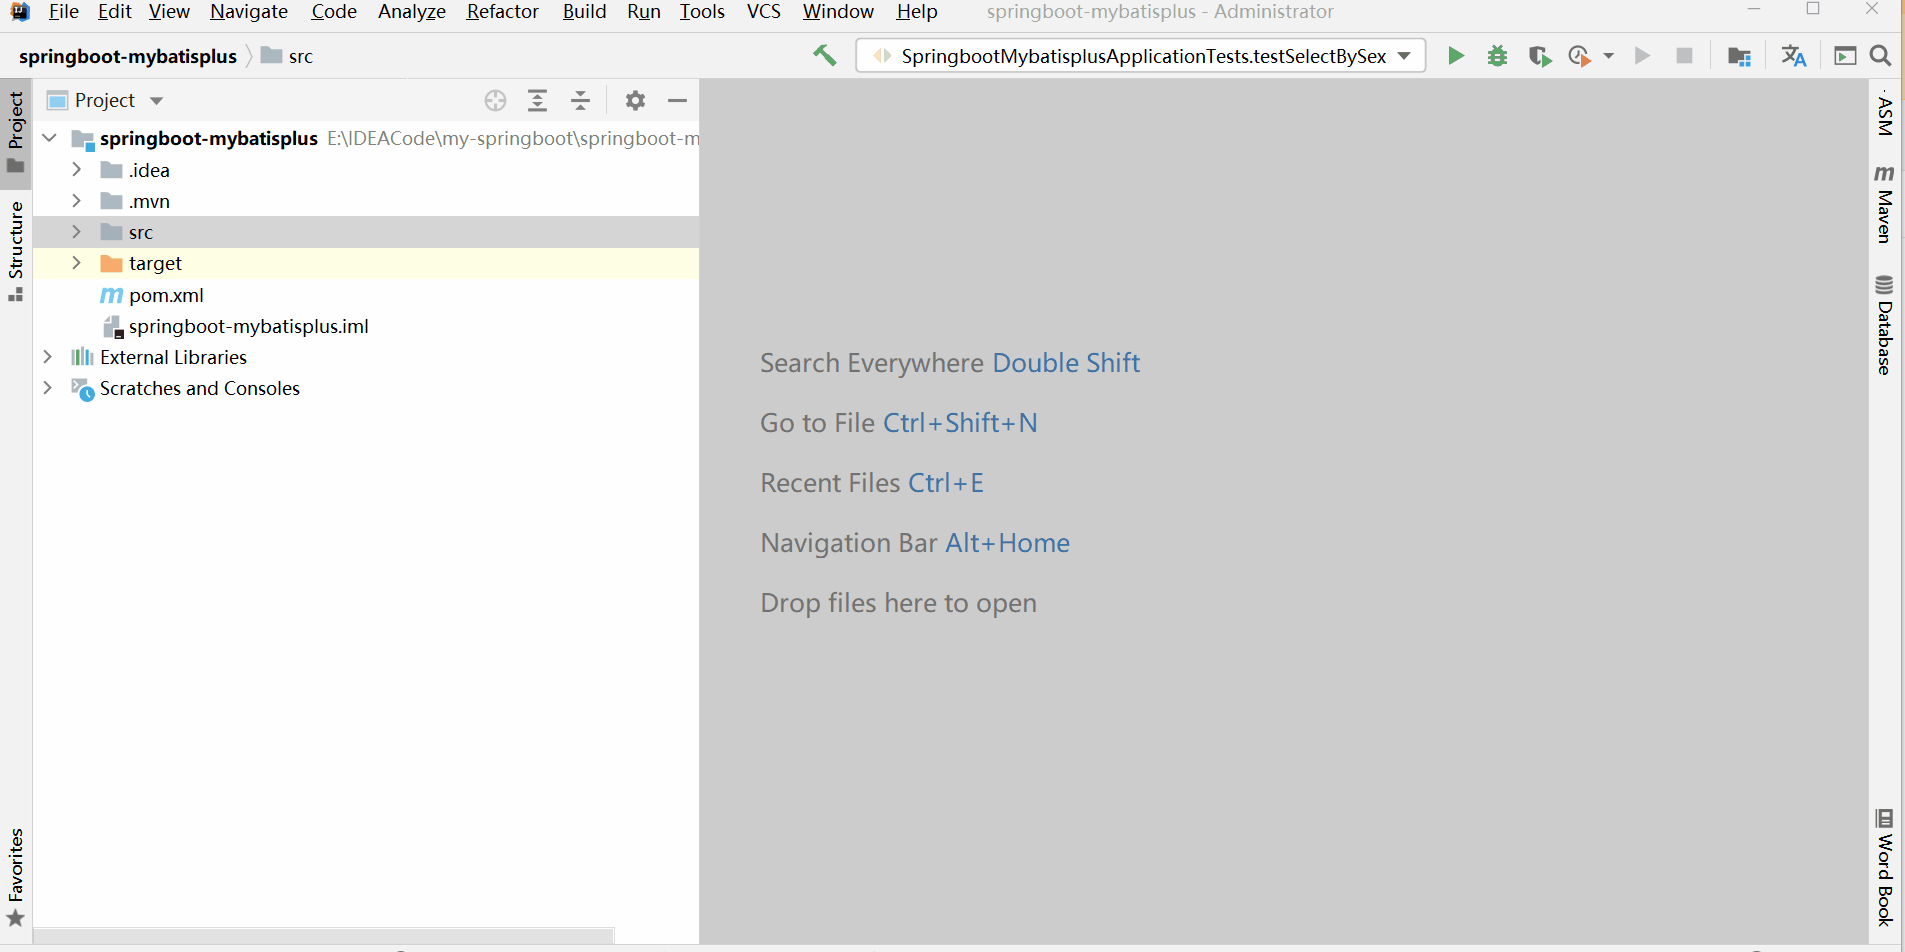Click Collapse All icon in Project panel
Screen dimensions: 1905x952
click(x=580, y=100)
